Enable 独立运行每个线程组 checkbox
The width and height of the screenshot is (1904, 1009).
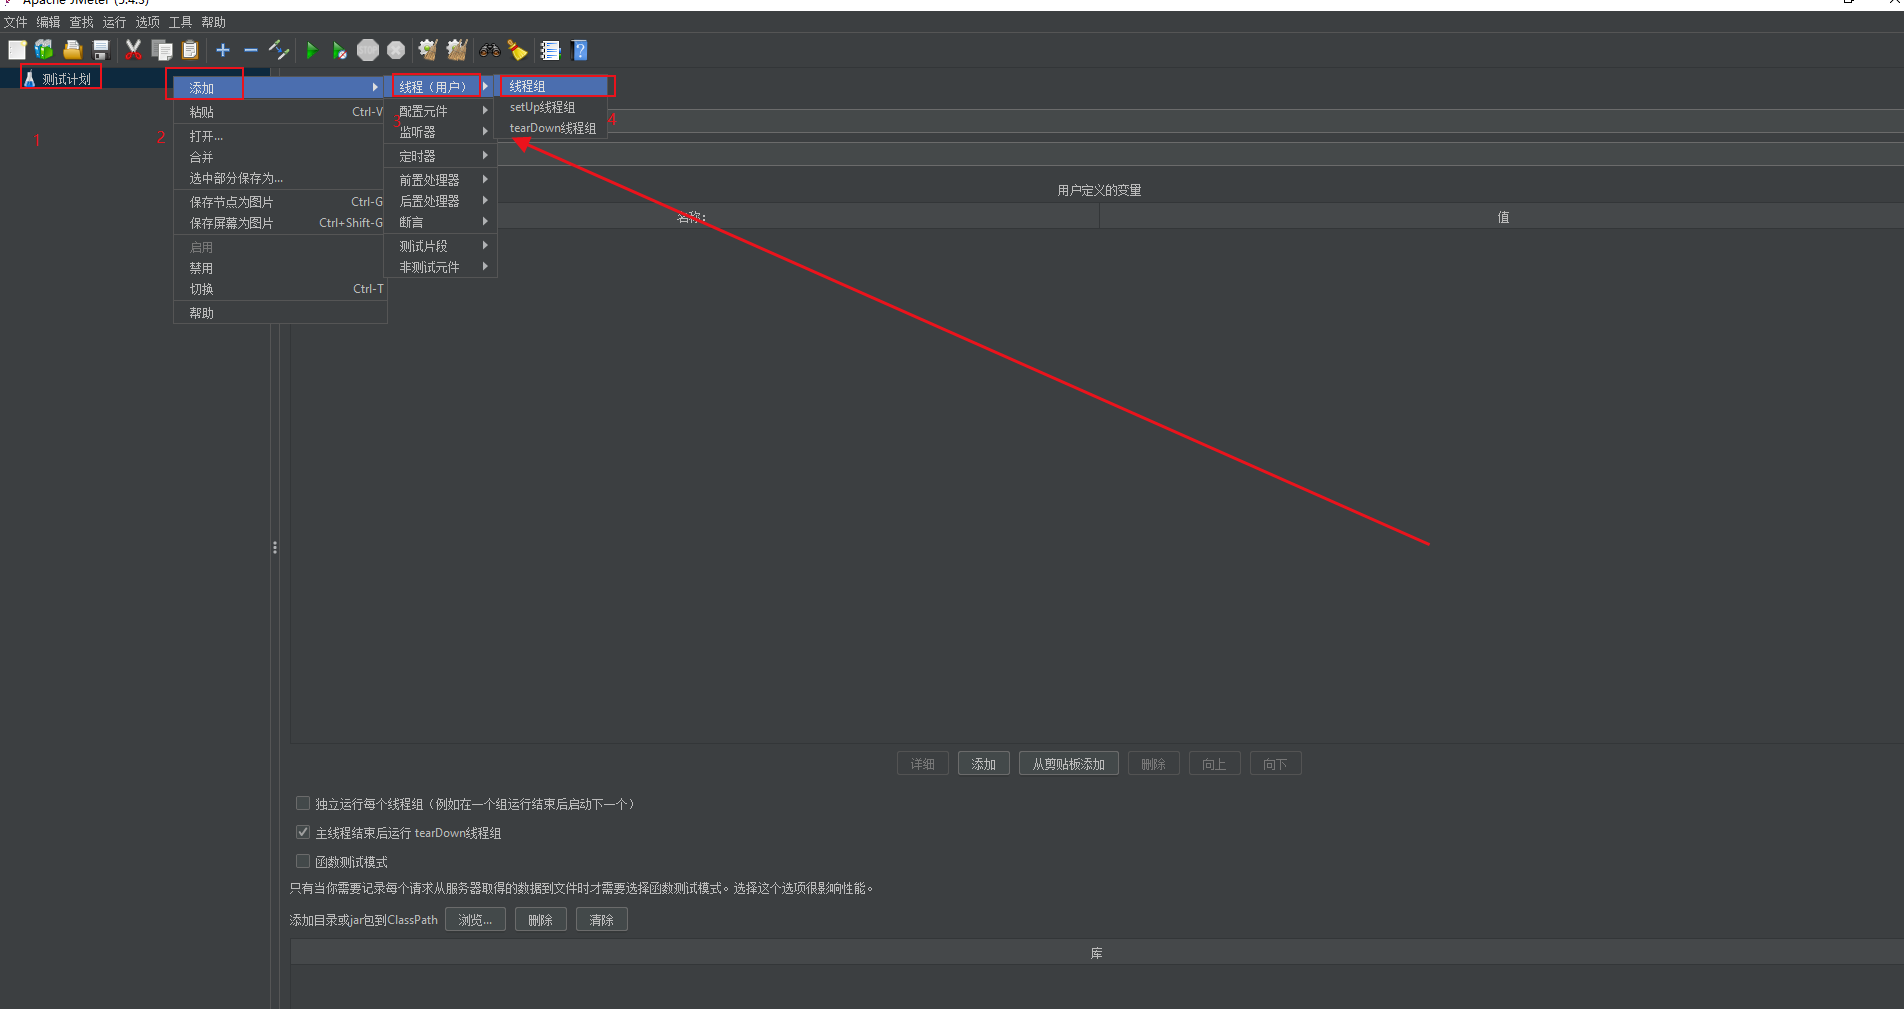click(303, 803)
